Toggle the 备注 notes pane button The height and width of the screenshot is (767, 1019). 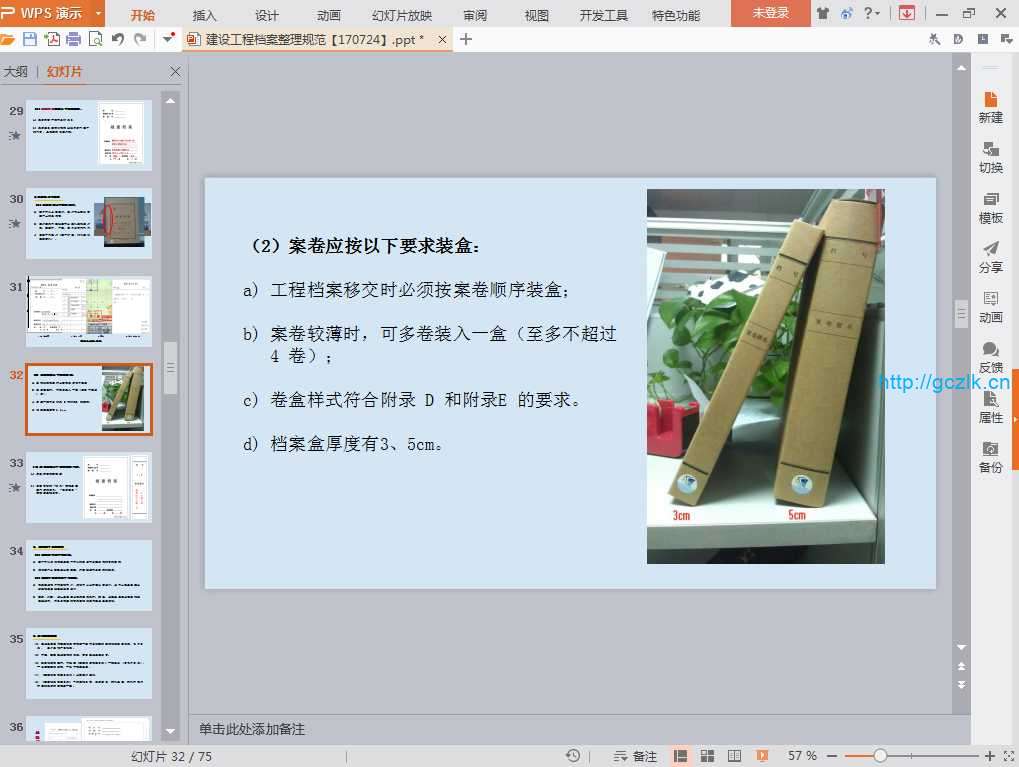(636, 756)
